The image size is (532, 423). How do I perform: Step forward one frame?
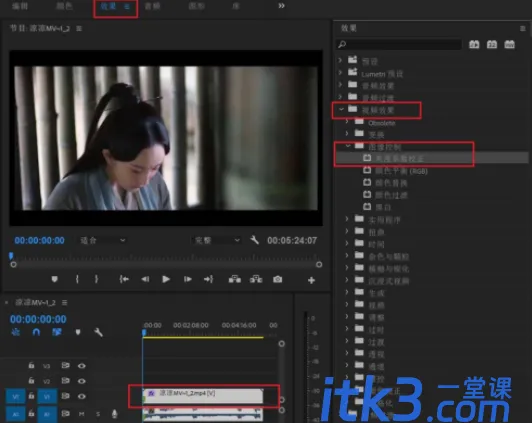click(x=188, y=279)
